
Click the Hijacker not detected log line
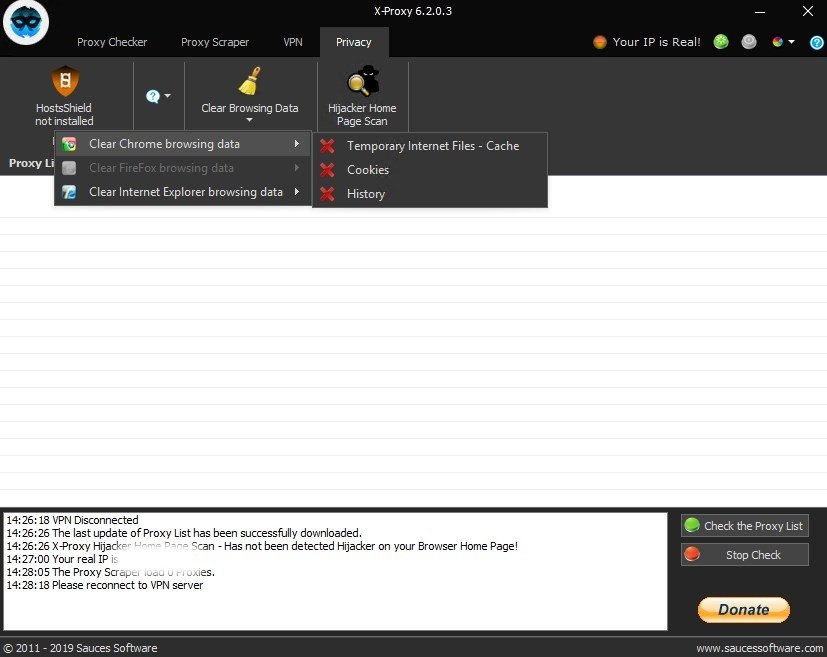point(262,546)
